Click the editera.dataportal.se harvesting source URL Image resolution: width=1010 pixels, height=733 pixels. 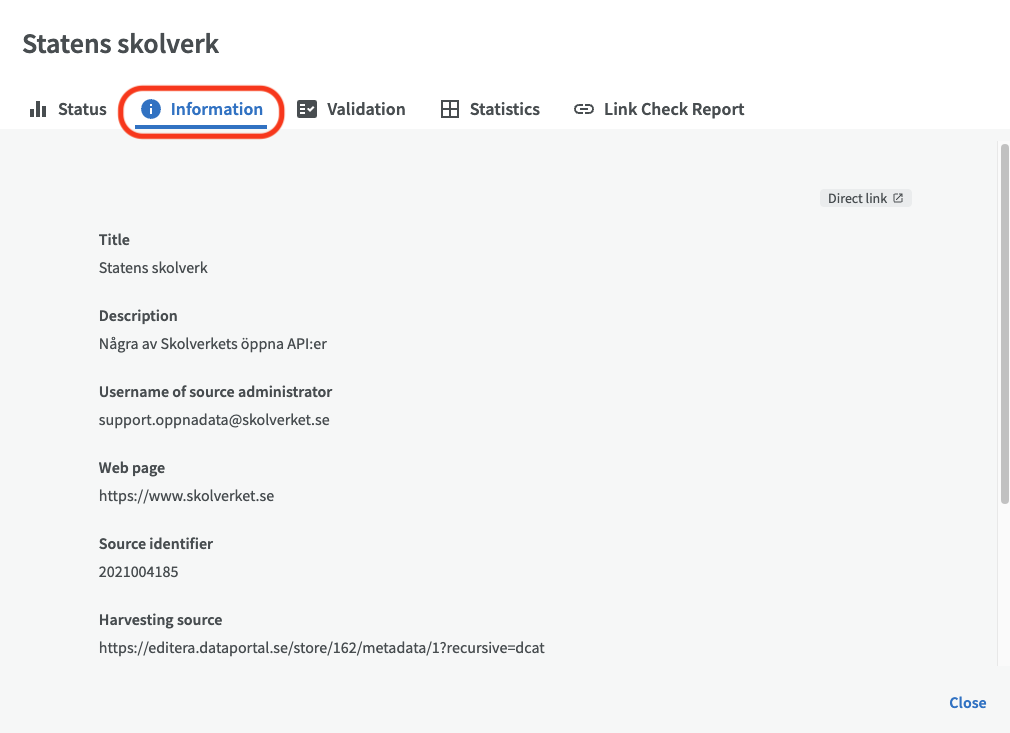point(321,648)
